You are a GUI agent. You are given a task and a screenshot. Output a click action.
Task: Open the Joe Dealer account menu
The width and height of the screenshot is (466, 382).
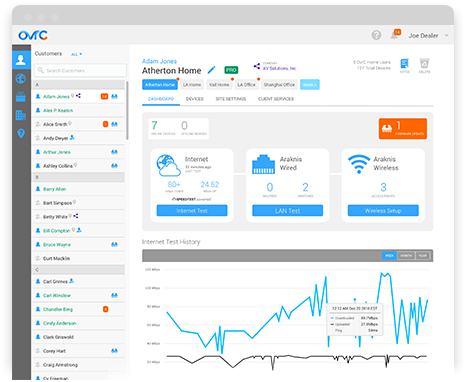click(x=428, y=35)
